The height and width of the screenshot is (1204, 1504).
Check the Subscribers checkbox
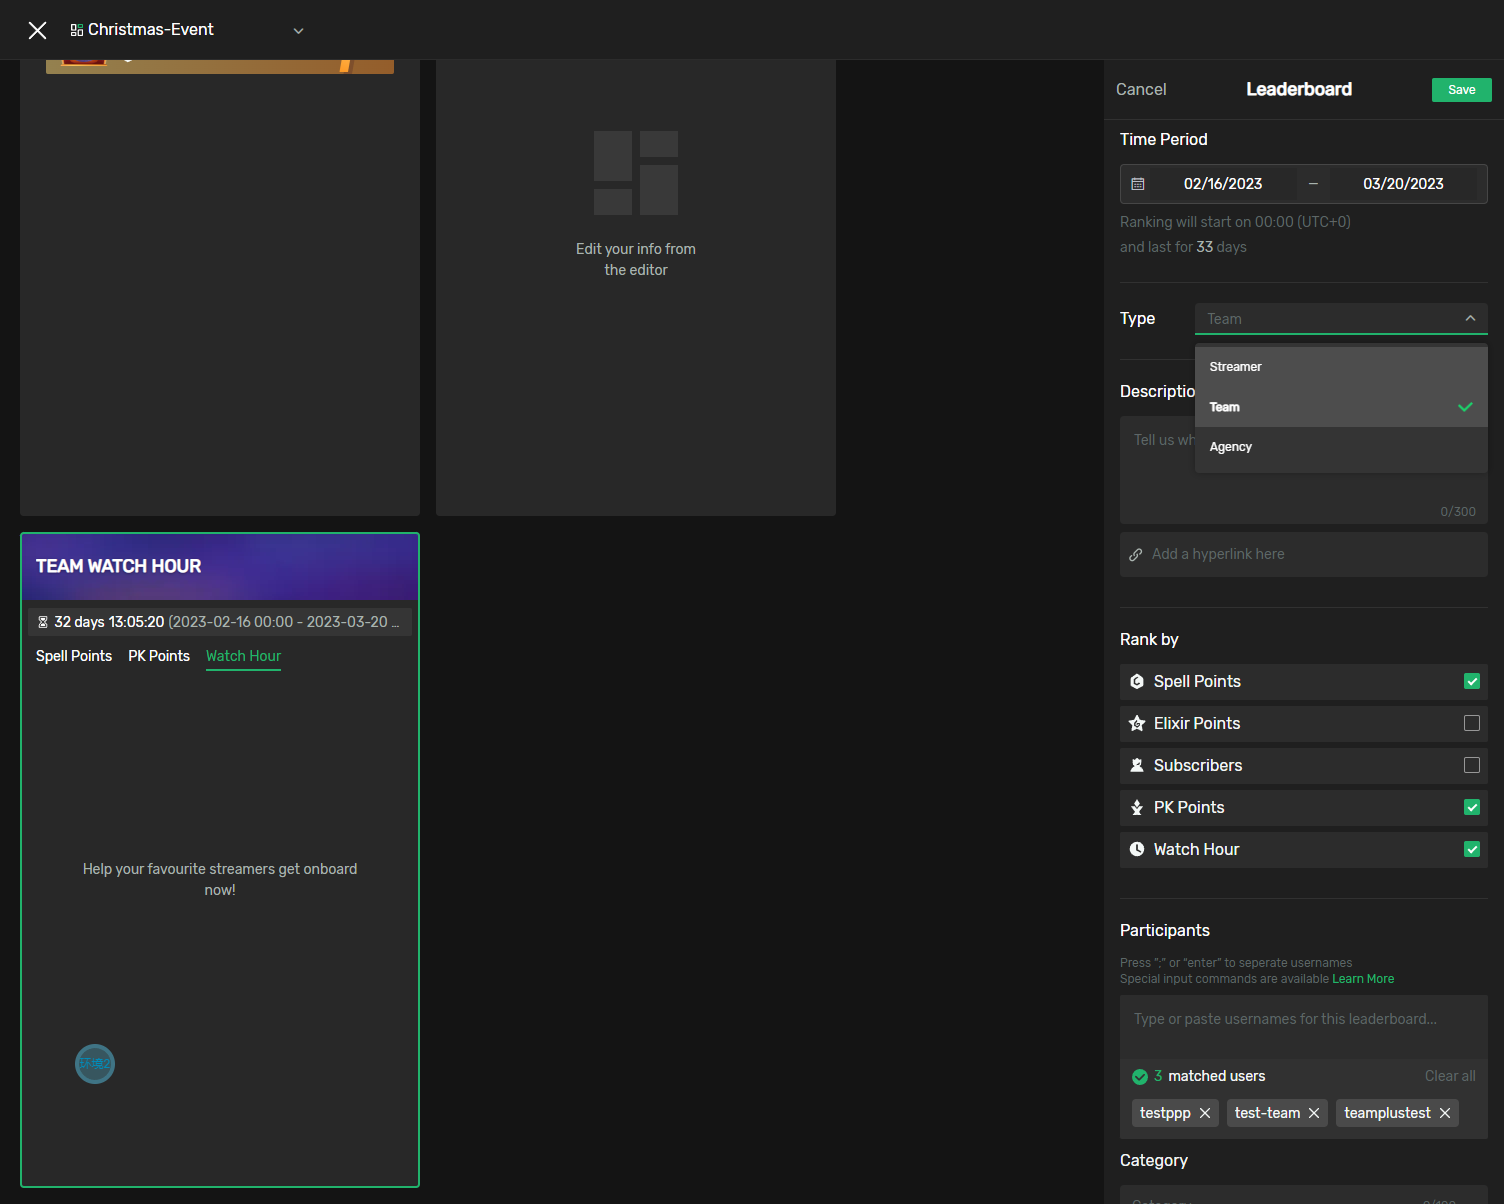(1472, 765)
